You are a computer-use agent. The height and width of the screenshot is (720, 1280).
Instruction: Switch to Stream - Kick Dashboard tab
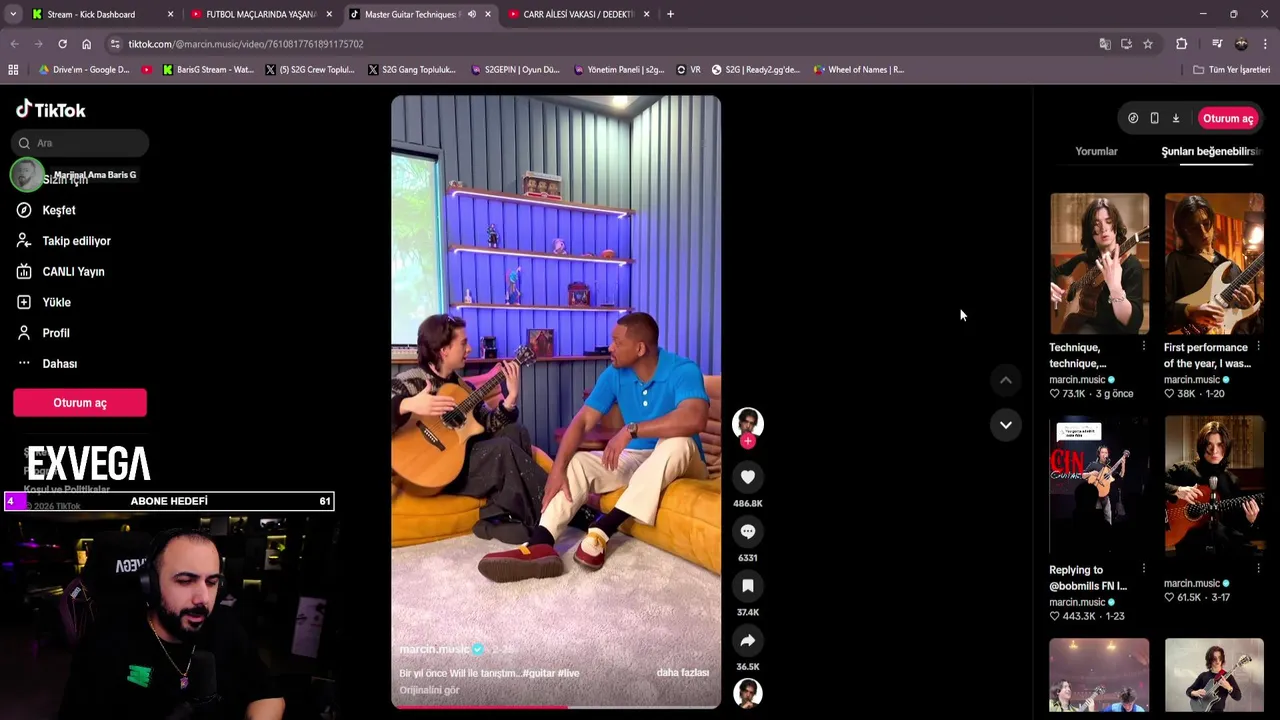(100, 14)
